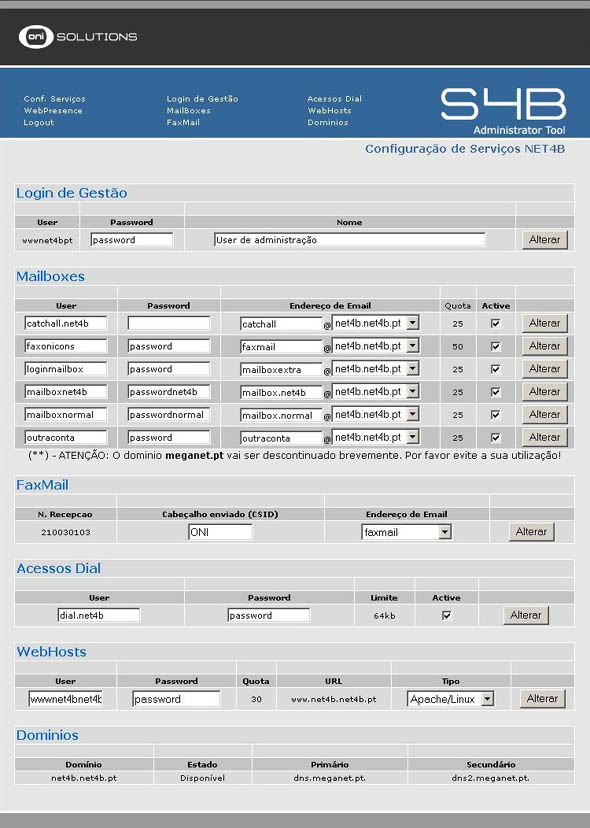The height and width of the screenshot is (828, 590).
Task: Expand the FaxMail email address dropdown
Action: 445,532
